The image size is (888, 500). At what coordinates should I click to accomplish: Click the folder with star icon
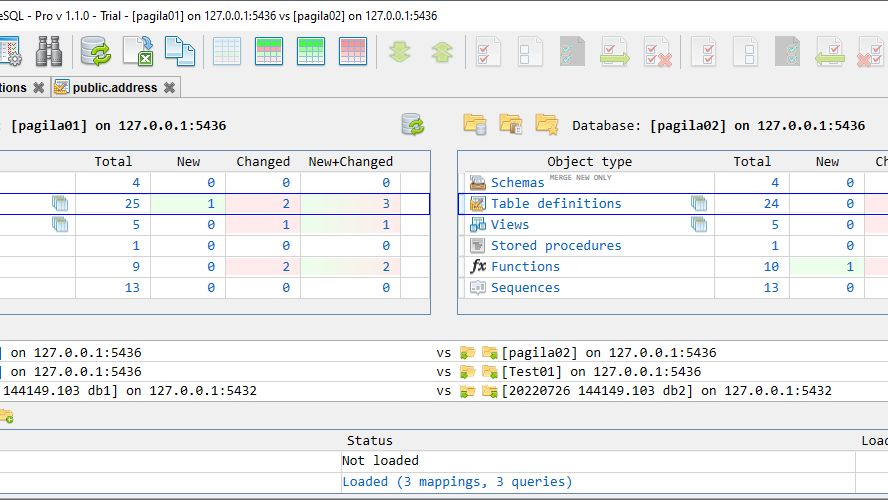[547, 125]
